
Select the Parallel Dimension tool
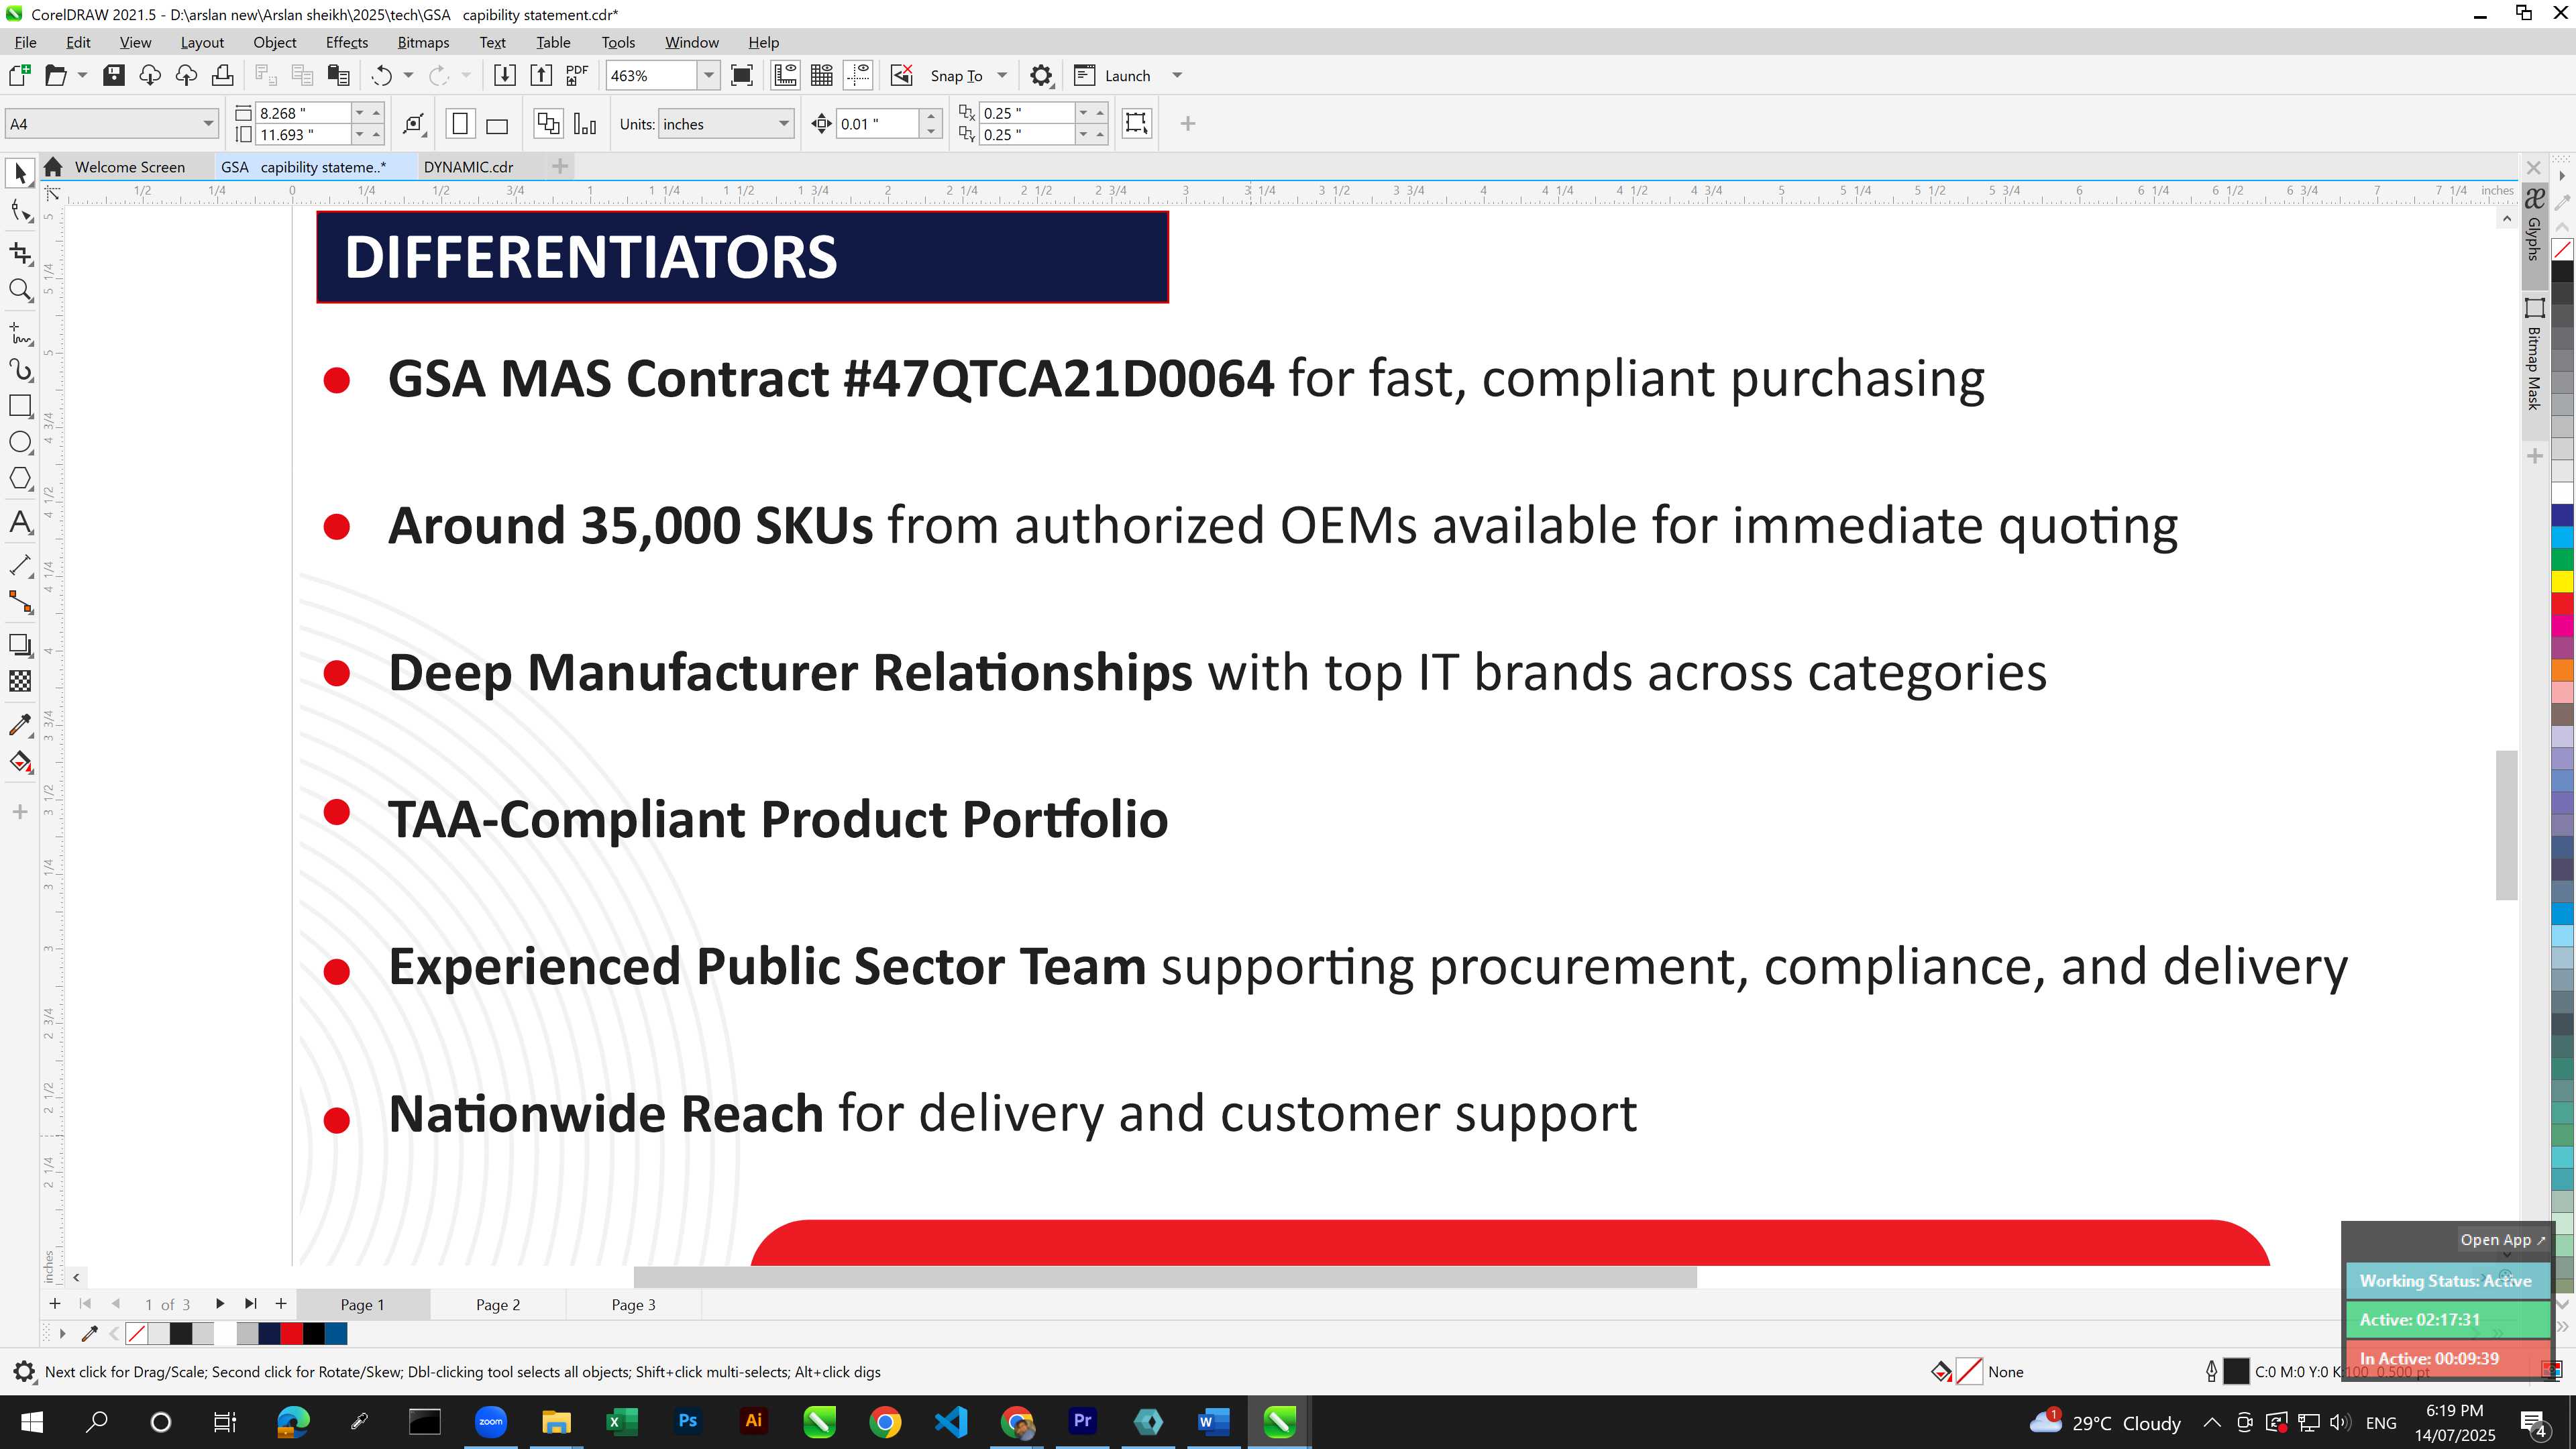tap(20, 565)
